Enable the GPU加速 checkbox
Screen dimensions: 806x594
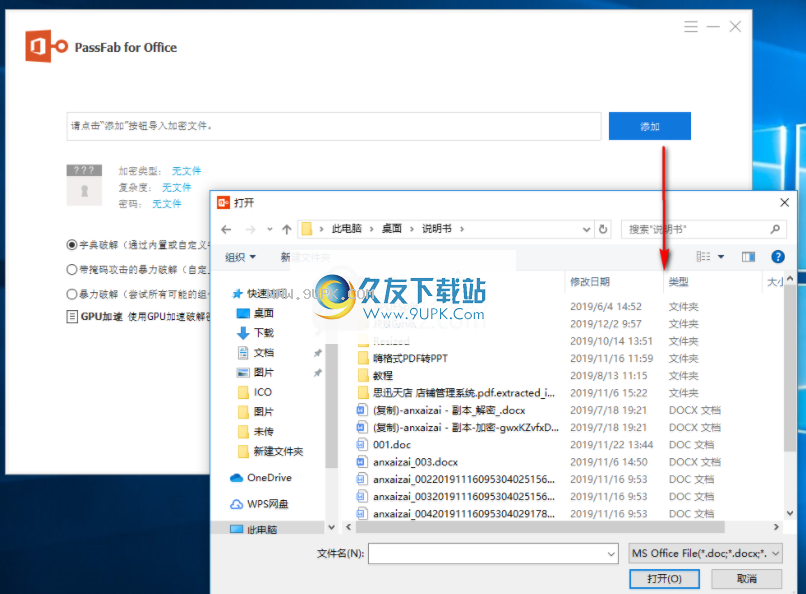tap(72, 316)
